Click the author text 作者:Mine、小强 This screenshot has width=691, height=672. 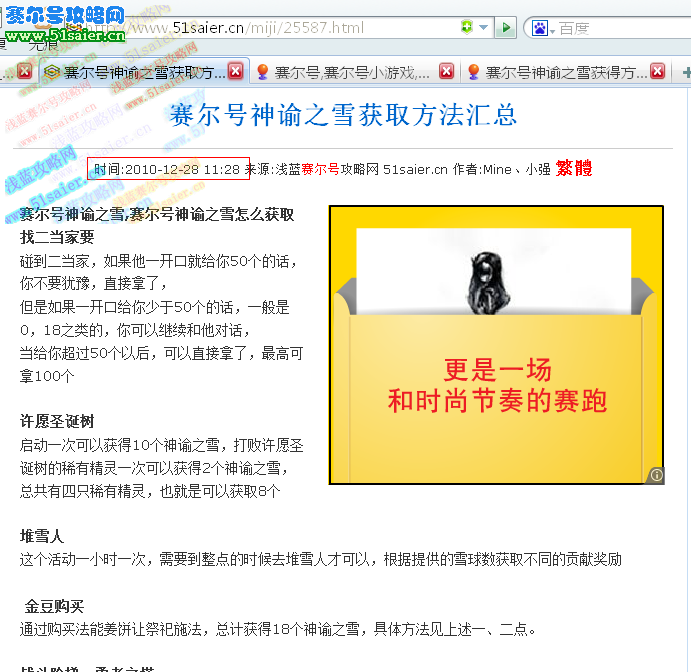click(502, 169)
